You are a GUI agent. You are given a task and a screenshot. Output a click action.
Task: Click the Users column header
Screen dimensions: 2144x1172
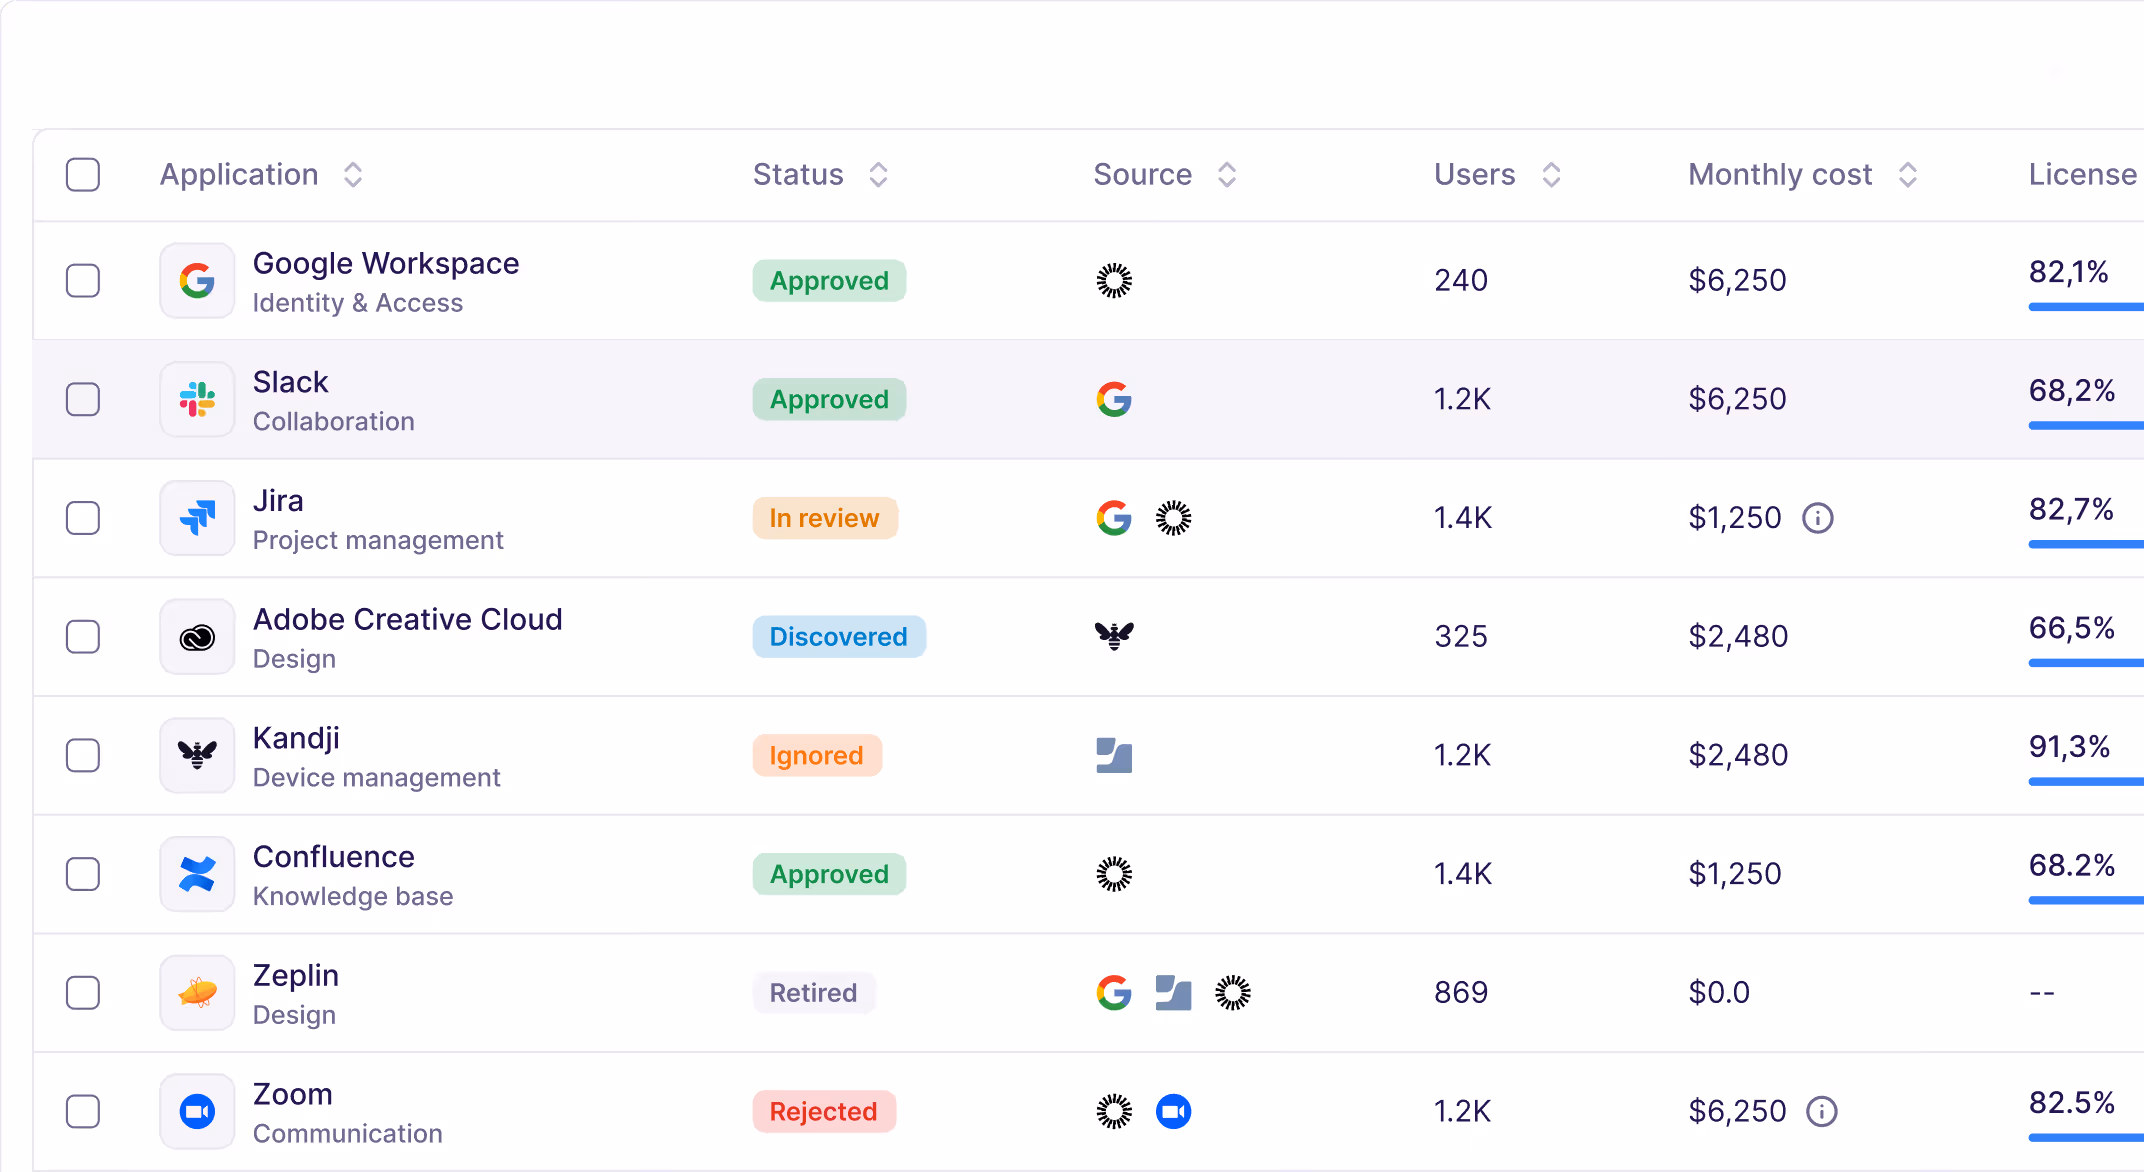1474,175
